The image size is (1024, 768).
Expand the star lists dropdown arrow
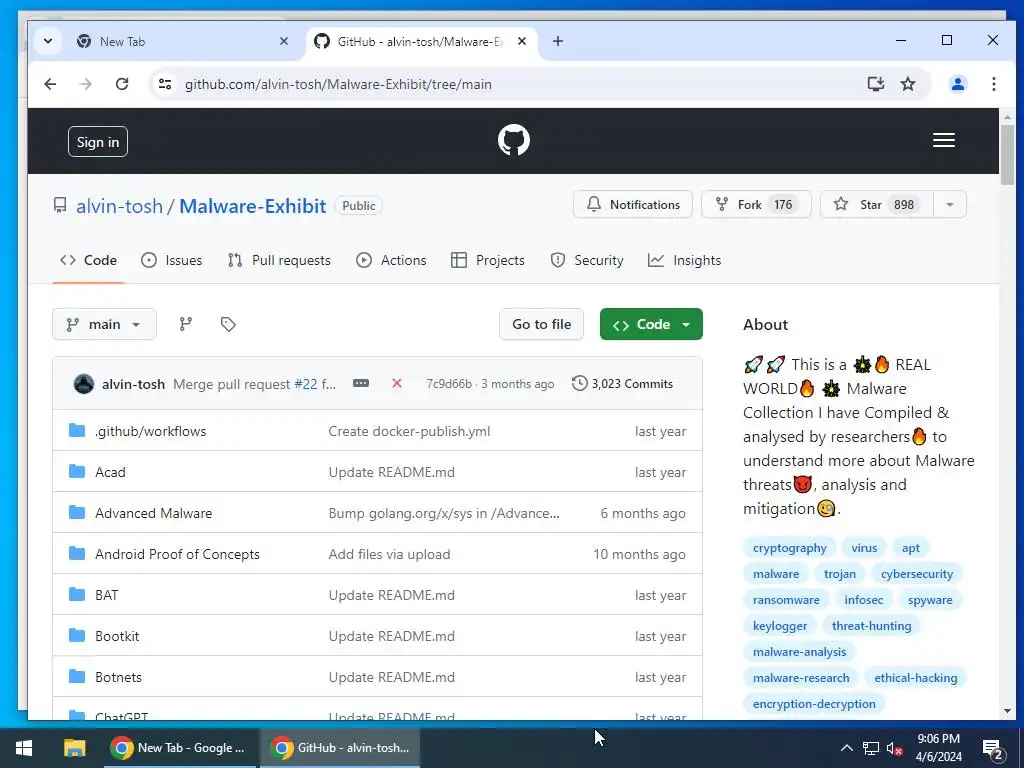coord(950,204)
